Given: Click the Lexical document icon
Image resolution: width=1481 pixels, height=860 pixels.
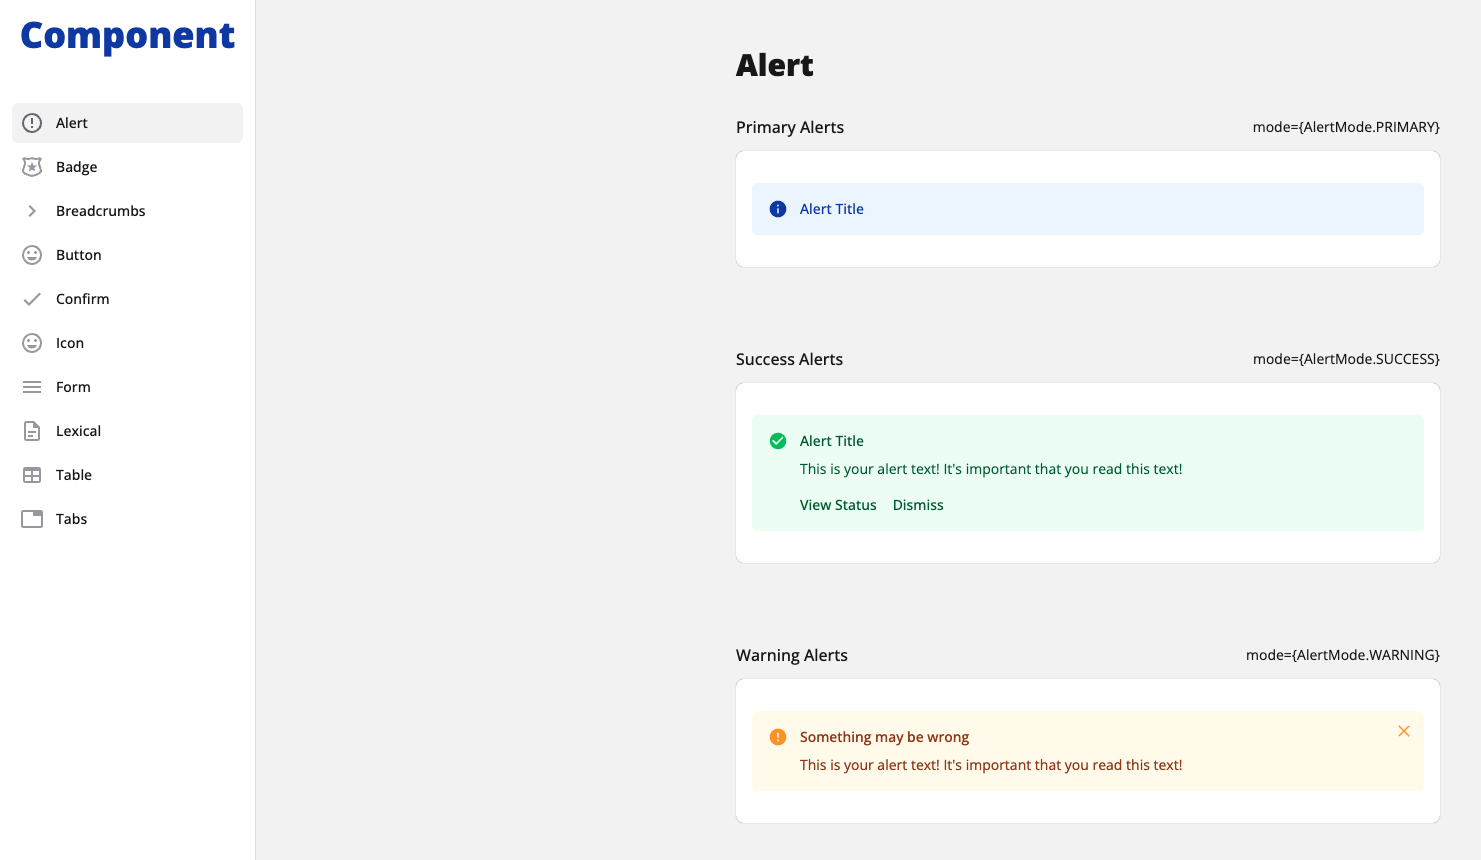Looking at the screenshot, I should (x=32, y=431).
